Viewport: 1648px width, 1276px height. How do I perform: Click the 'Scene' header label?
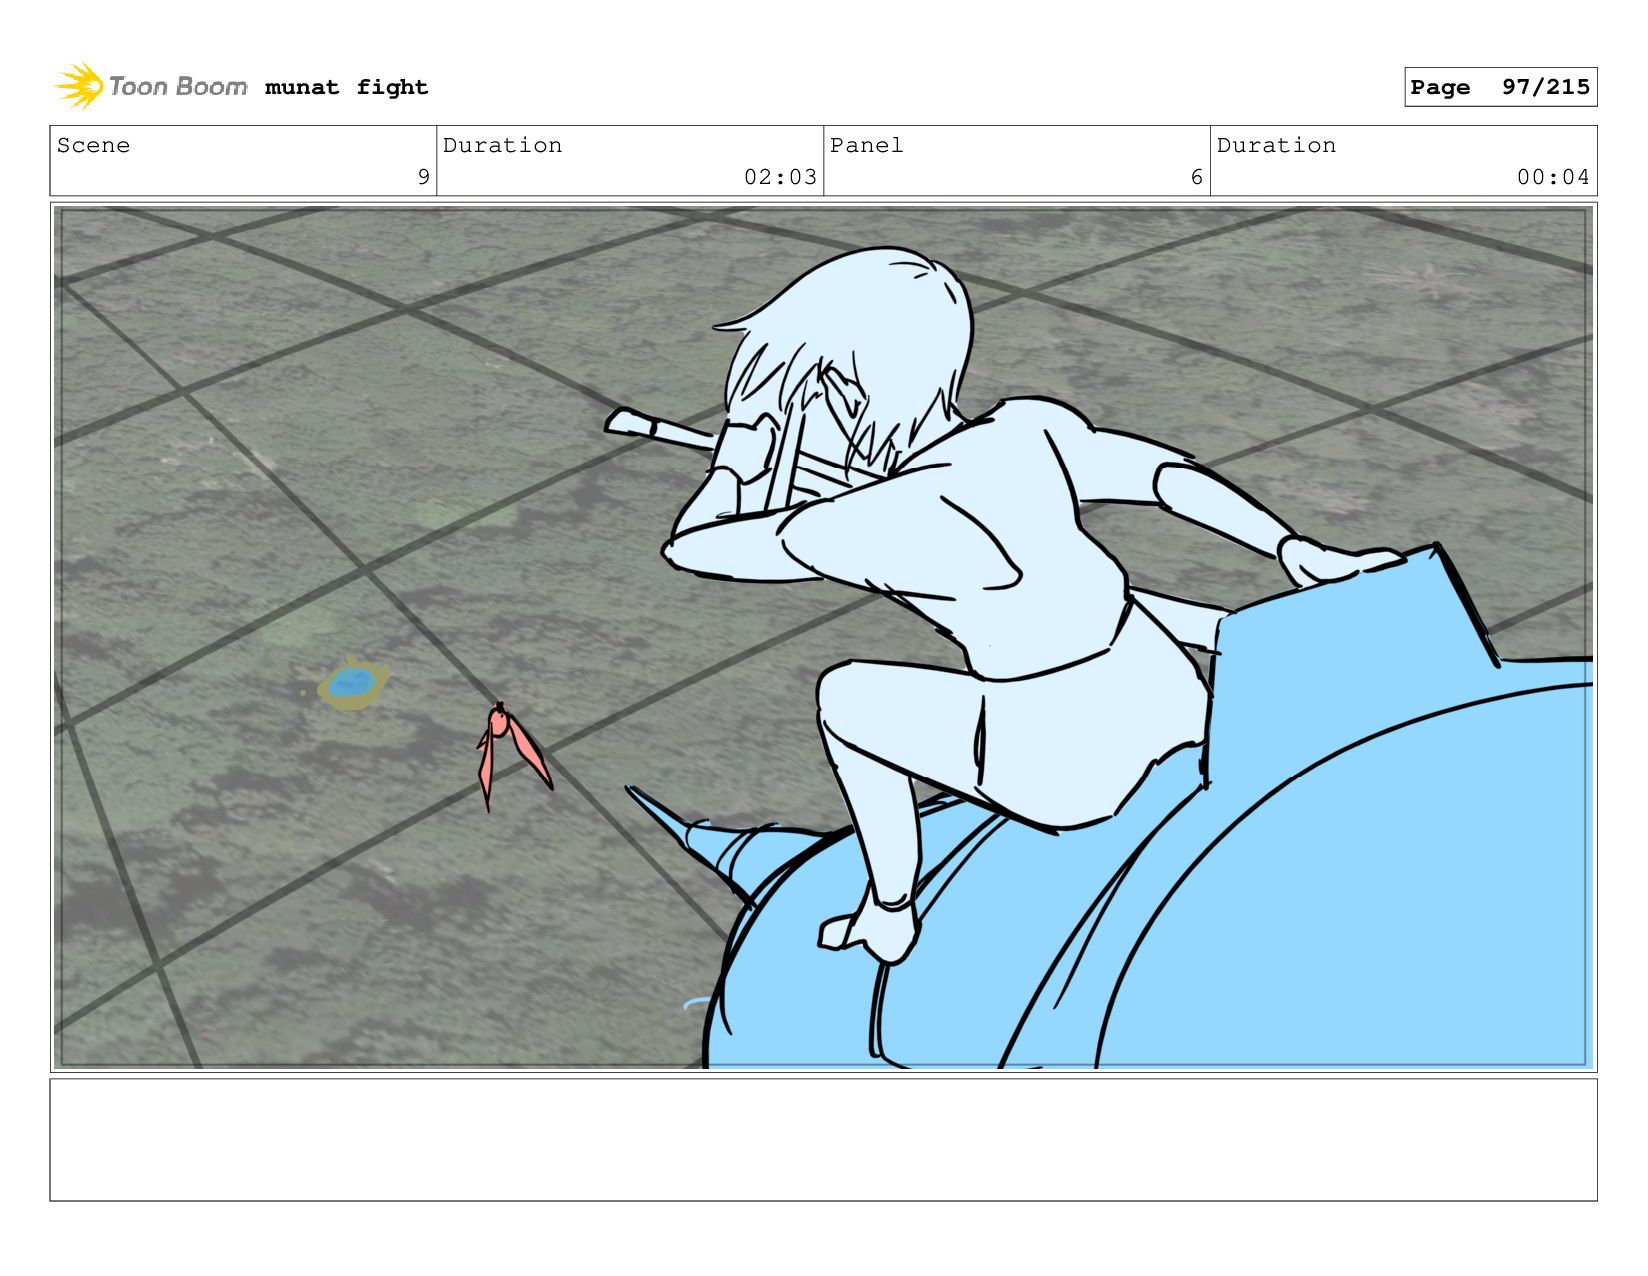(93, 145)
